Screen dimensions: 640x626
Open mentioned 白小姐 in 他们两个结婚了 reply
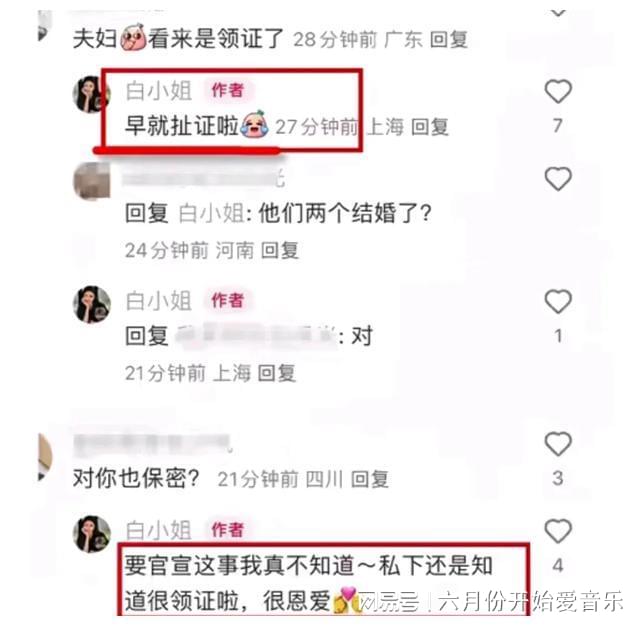pyautogui.click(x=212, y=213)
